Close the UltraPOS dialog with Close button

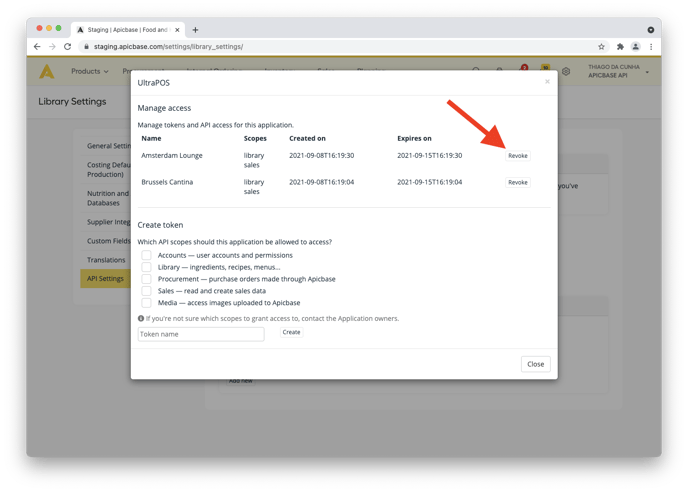pyautogui.click(x=535, y=364)
